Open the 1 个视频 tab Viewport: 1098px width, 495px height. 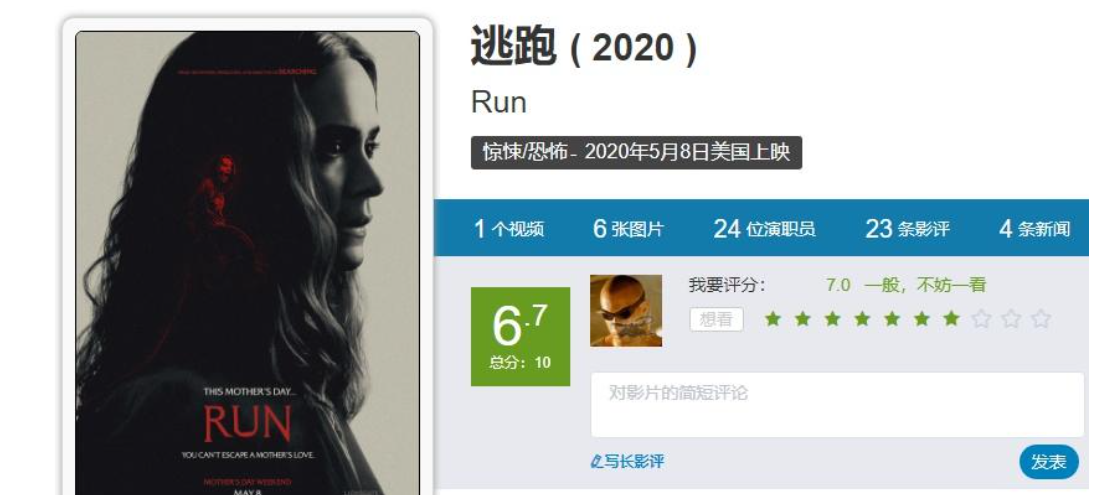coord(509,228)
